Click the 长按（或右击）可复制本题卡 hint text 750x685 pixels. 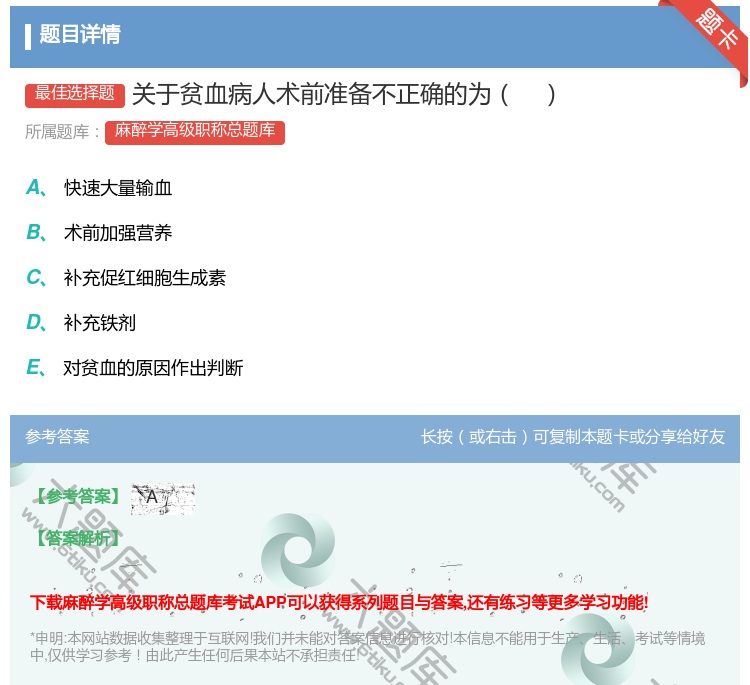tap(573, 436)
